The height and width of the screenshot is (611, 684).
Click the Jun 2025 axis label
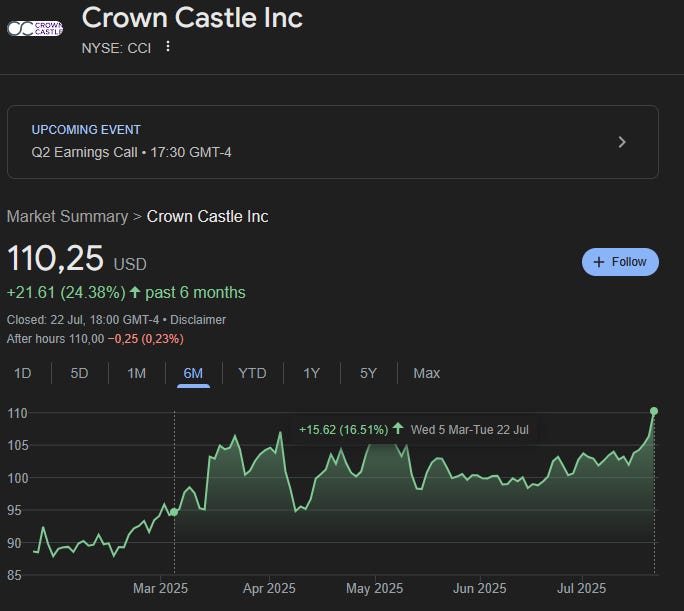480,588
